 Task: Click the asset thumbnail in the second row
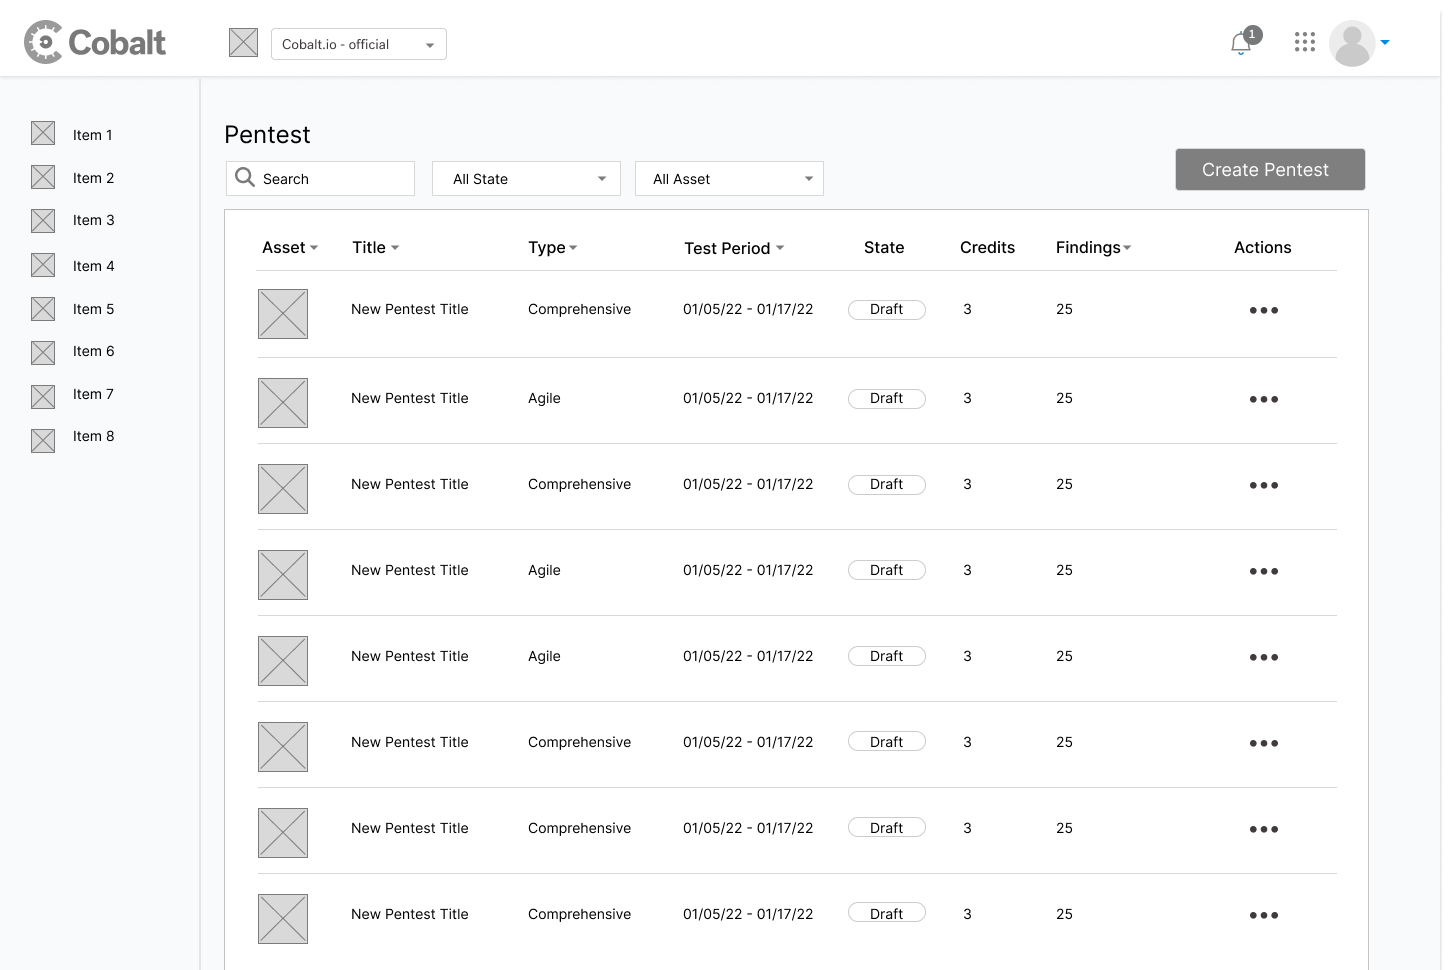click(283, 403)
